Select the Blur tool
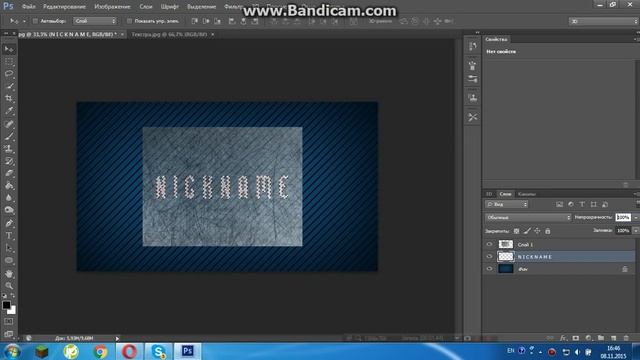640x360 pixels. tap(9, 198)
